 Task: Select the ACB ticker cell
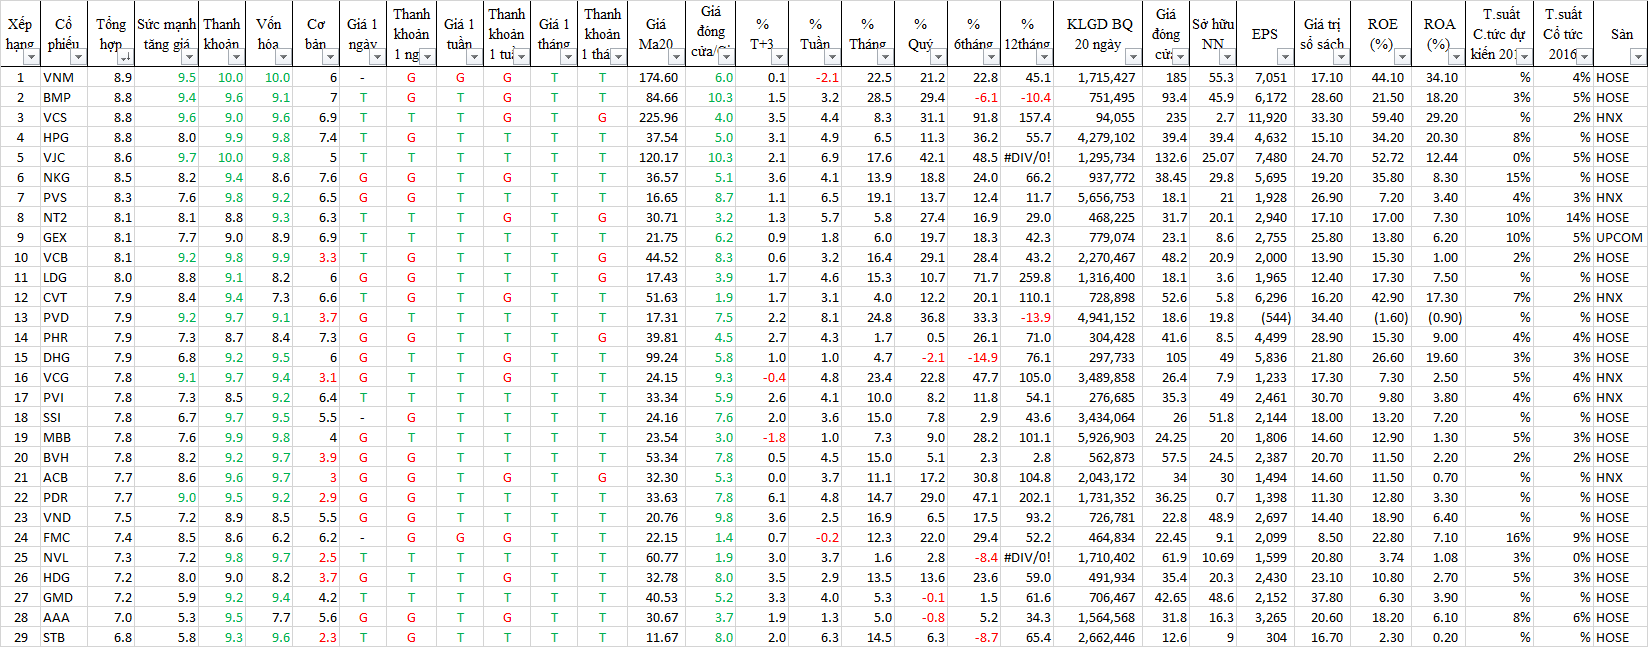[x=65, y=477]
